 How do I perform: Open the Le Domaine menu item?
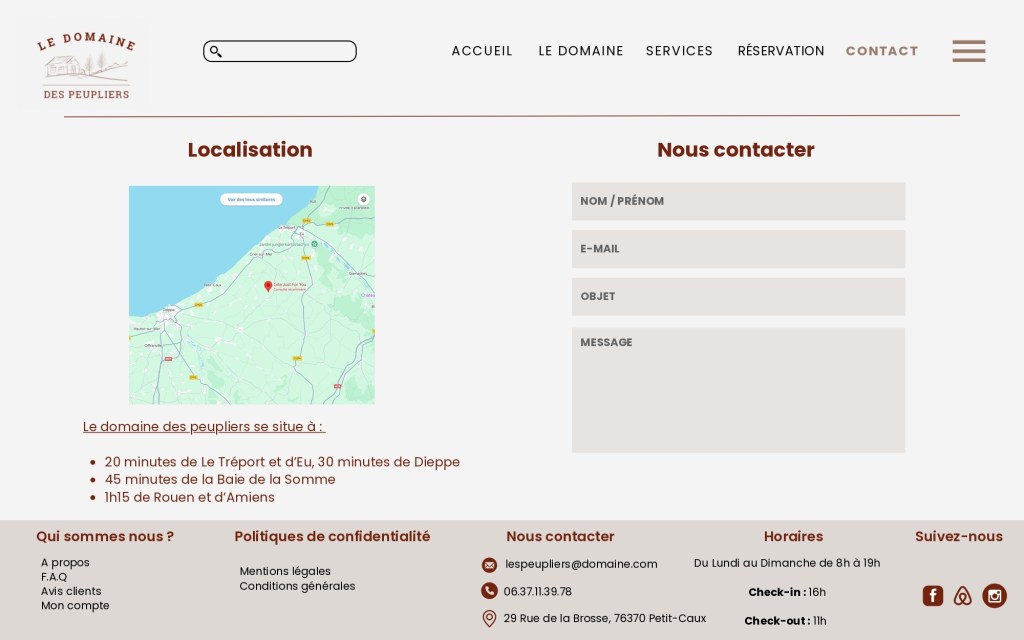coord(581,51)
